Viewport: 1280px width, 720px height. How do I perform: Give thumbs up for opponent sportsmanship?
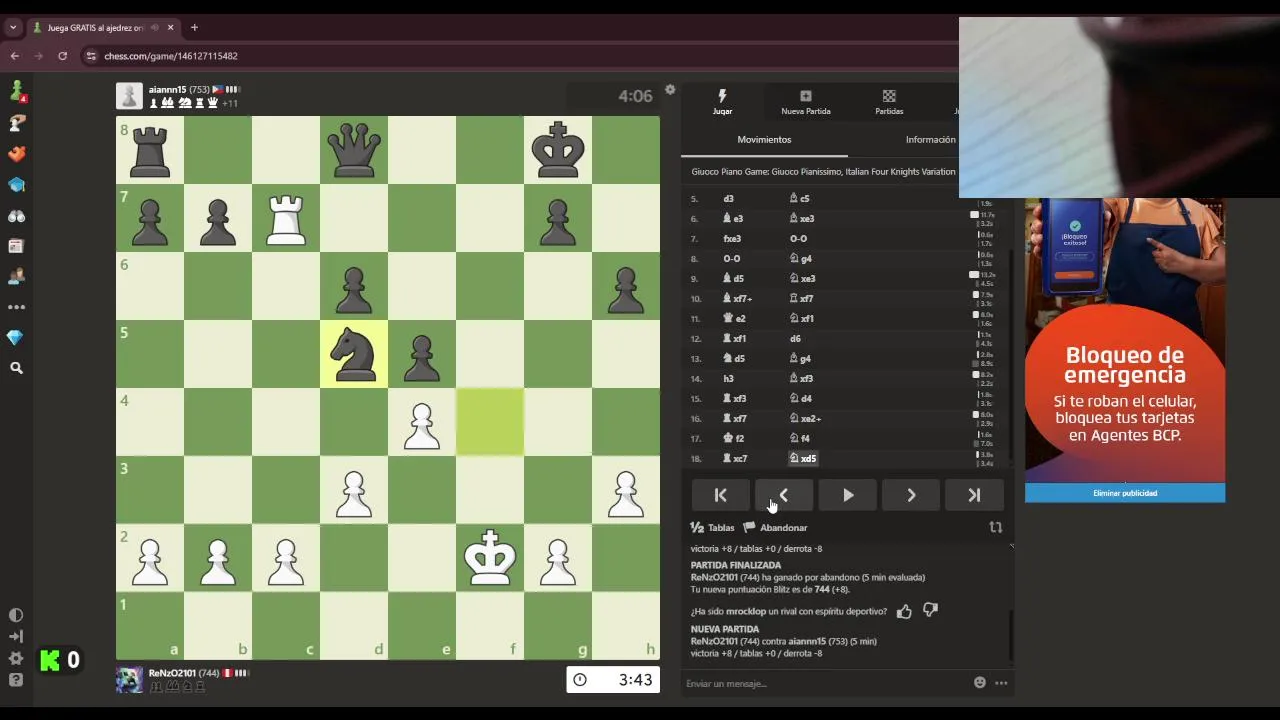click(904, 611)
